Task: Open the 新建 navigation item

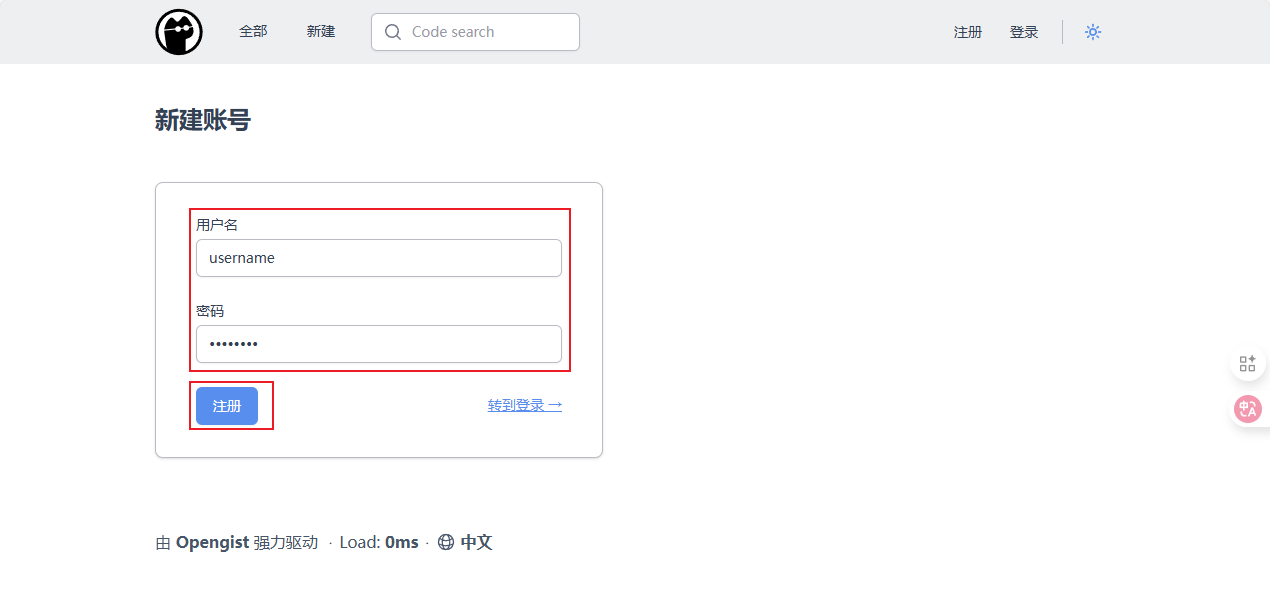Action: (x=321, y=32)
